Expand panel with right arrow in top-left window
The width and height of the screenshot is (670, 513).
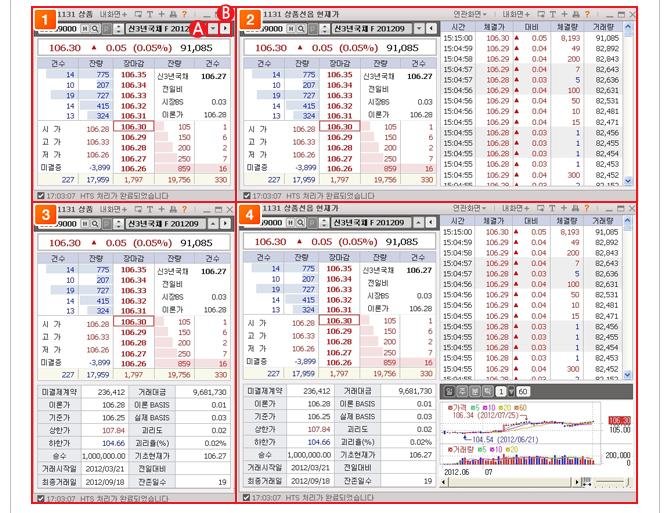[225, 29]
